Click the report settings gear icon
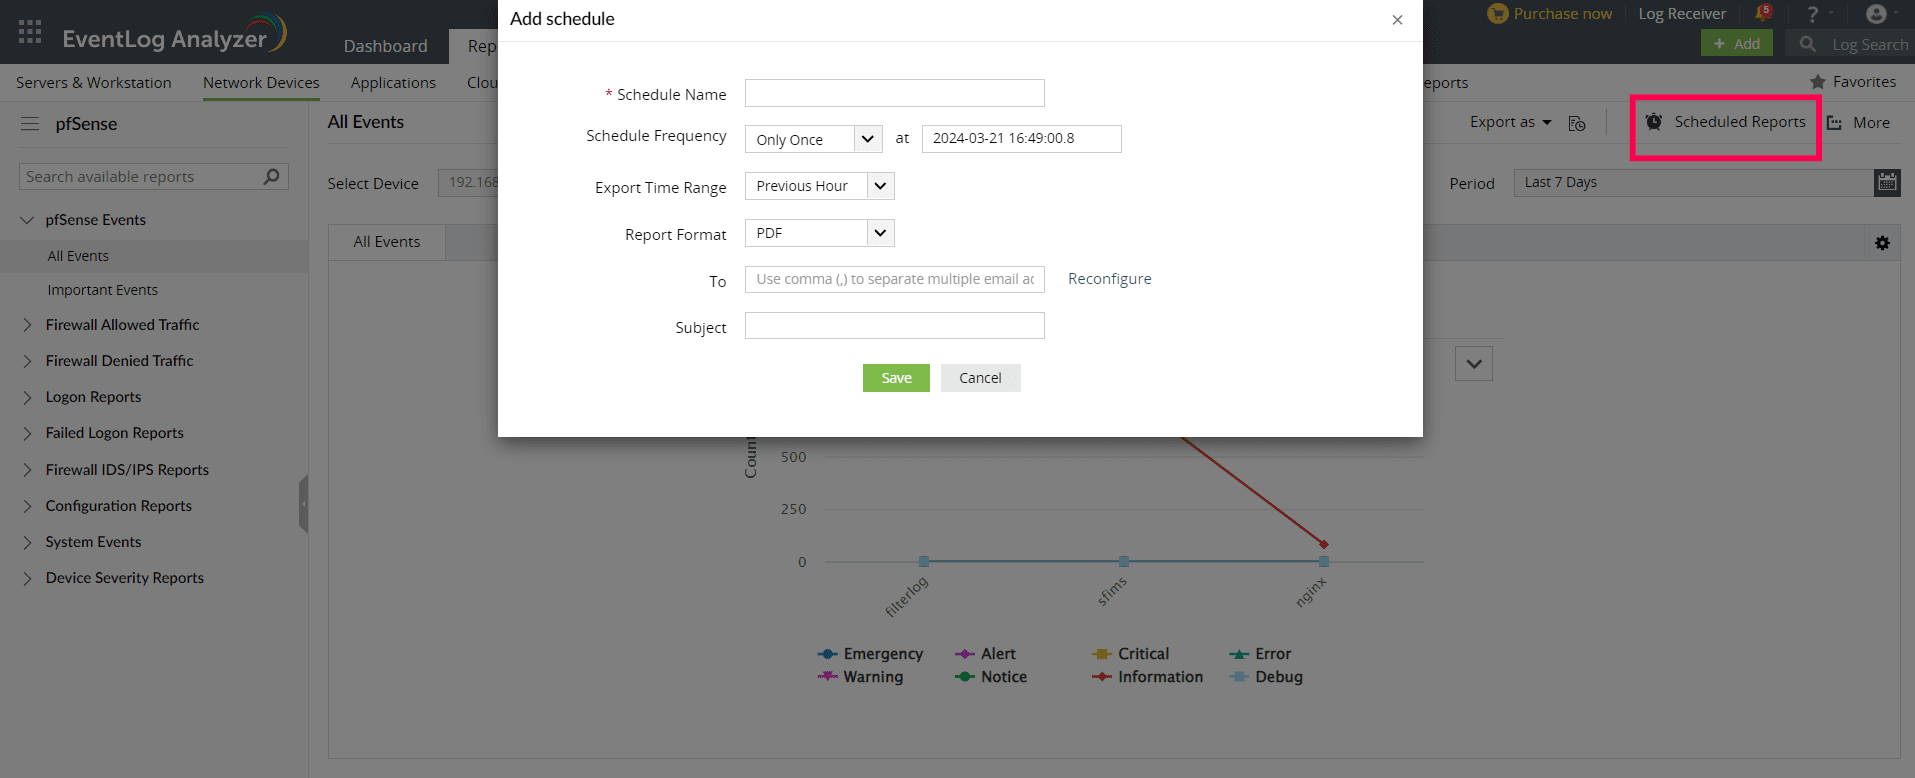 [1882, 243]
